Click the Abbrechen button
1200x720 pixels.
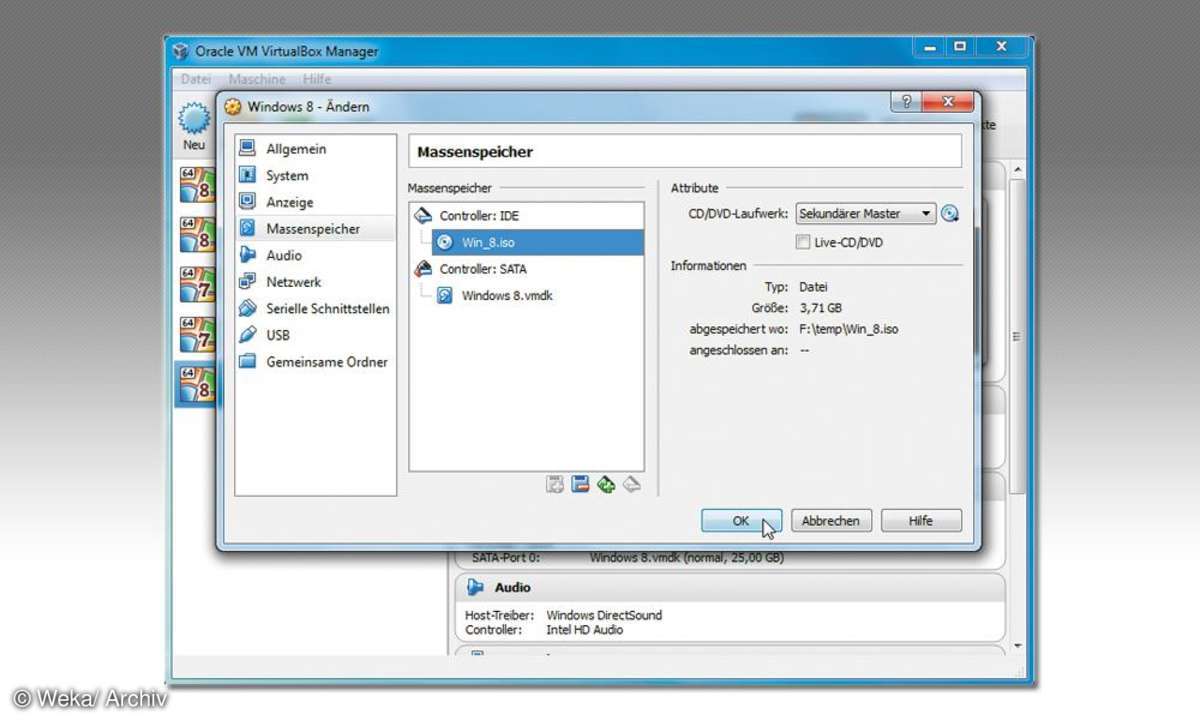click(x=831, y=521)
